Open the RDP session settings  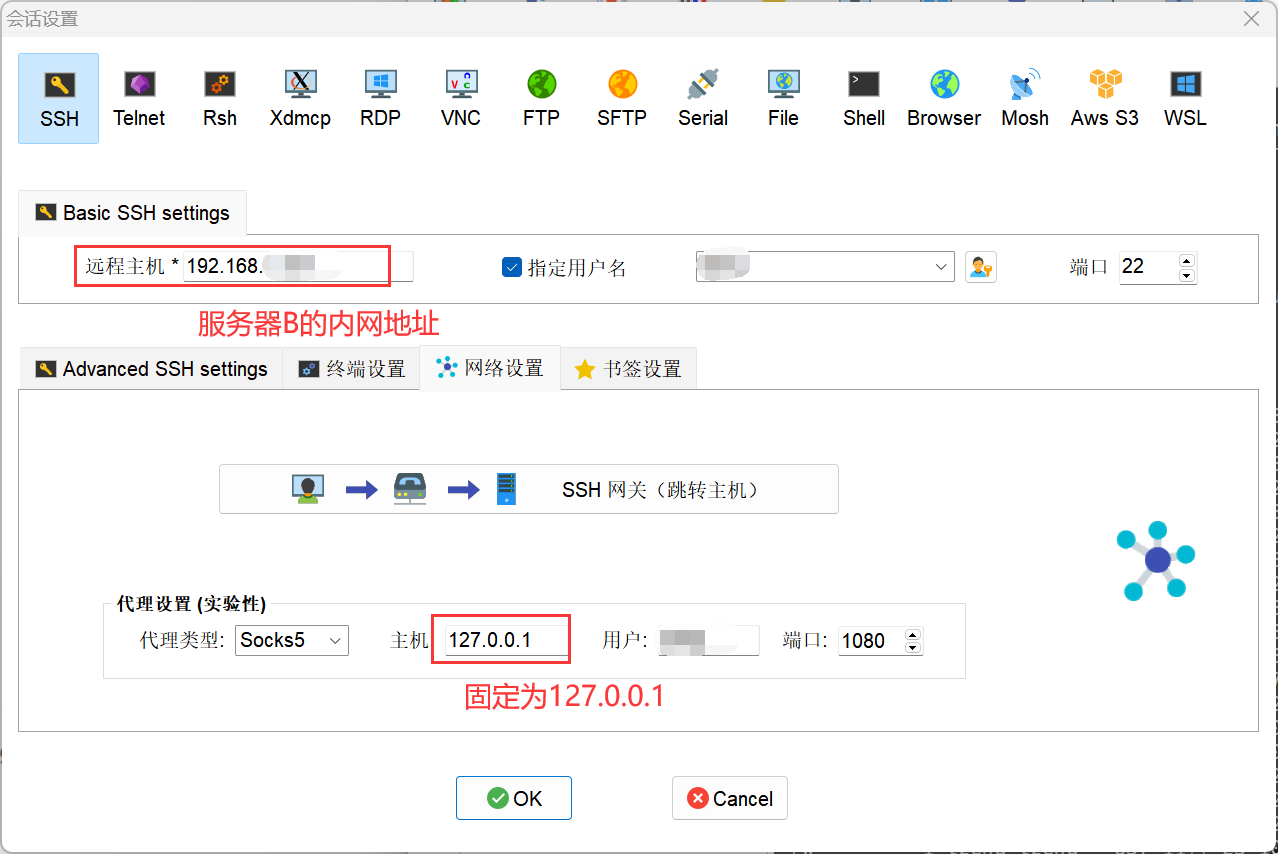[x=380, y=97]
